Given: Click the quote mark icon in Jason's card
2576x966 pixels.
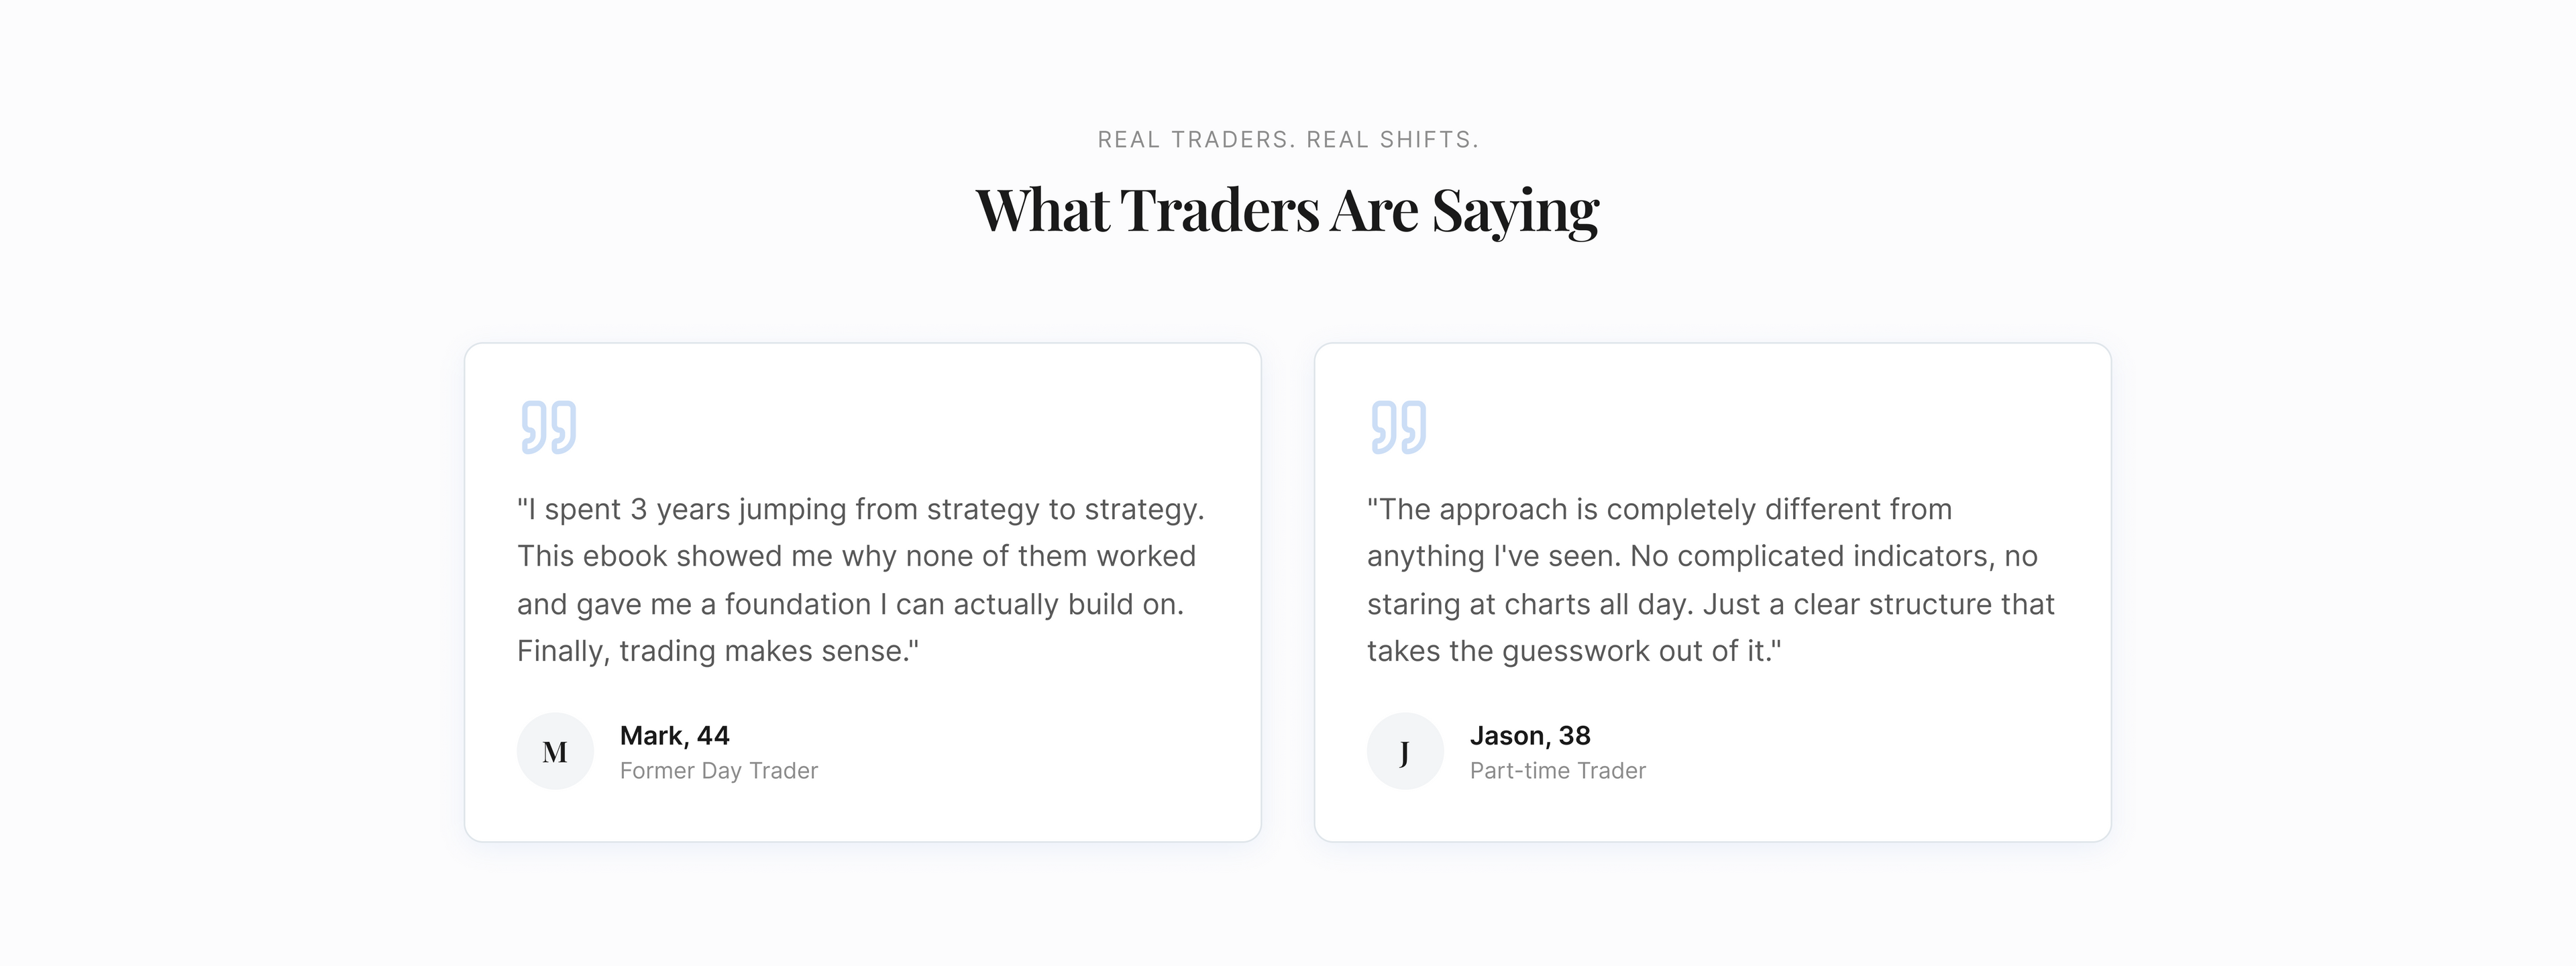Looking at the screenshot, I should click(x=1398, y=427).
